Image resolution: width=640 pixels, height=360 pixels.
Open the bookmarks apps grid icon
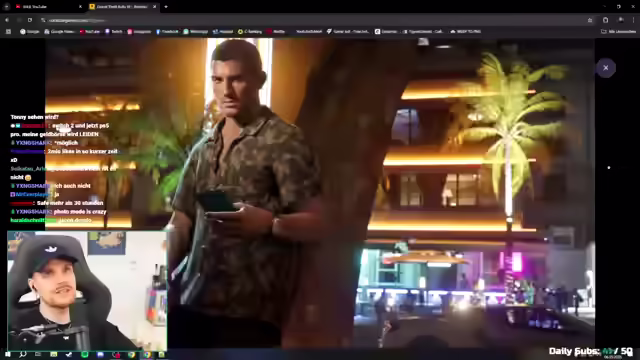tap(8, 31)
